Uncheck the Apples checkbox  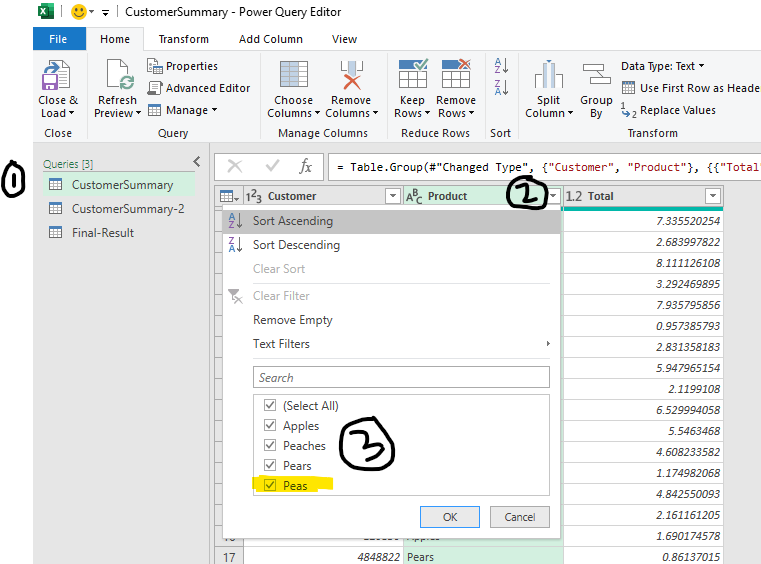click(270, 425)
